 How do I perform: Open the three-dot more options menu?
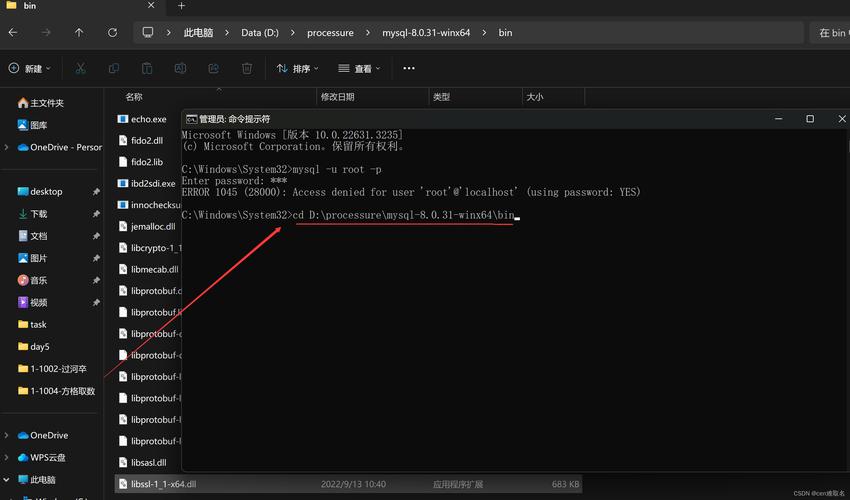coord(408,68)
